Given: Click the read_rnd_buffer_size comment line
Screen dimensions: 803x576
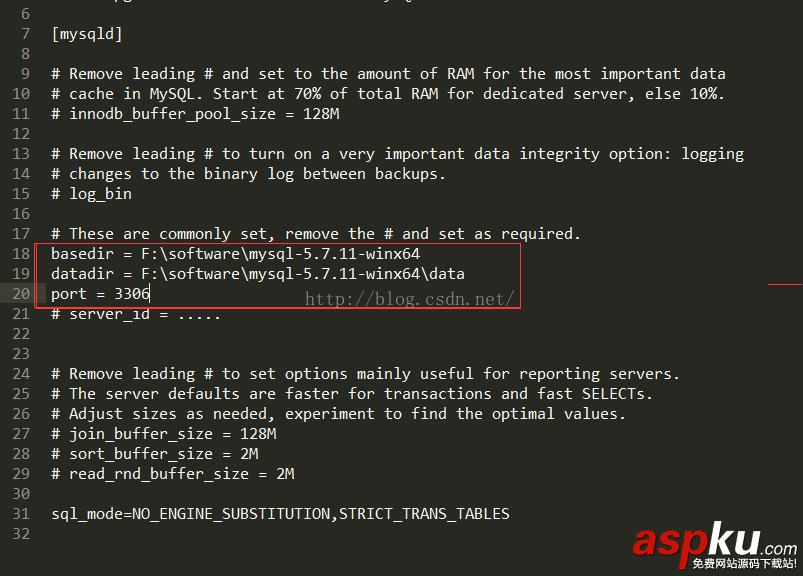Looking at the screenshot, I should (173, 474).
